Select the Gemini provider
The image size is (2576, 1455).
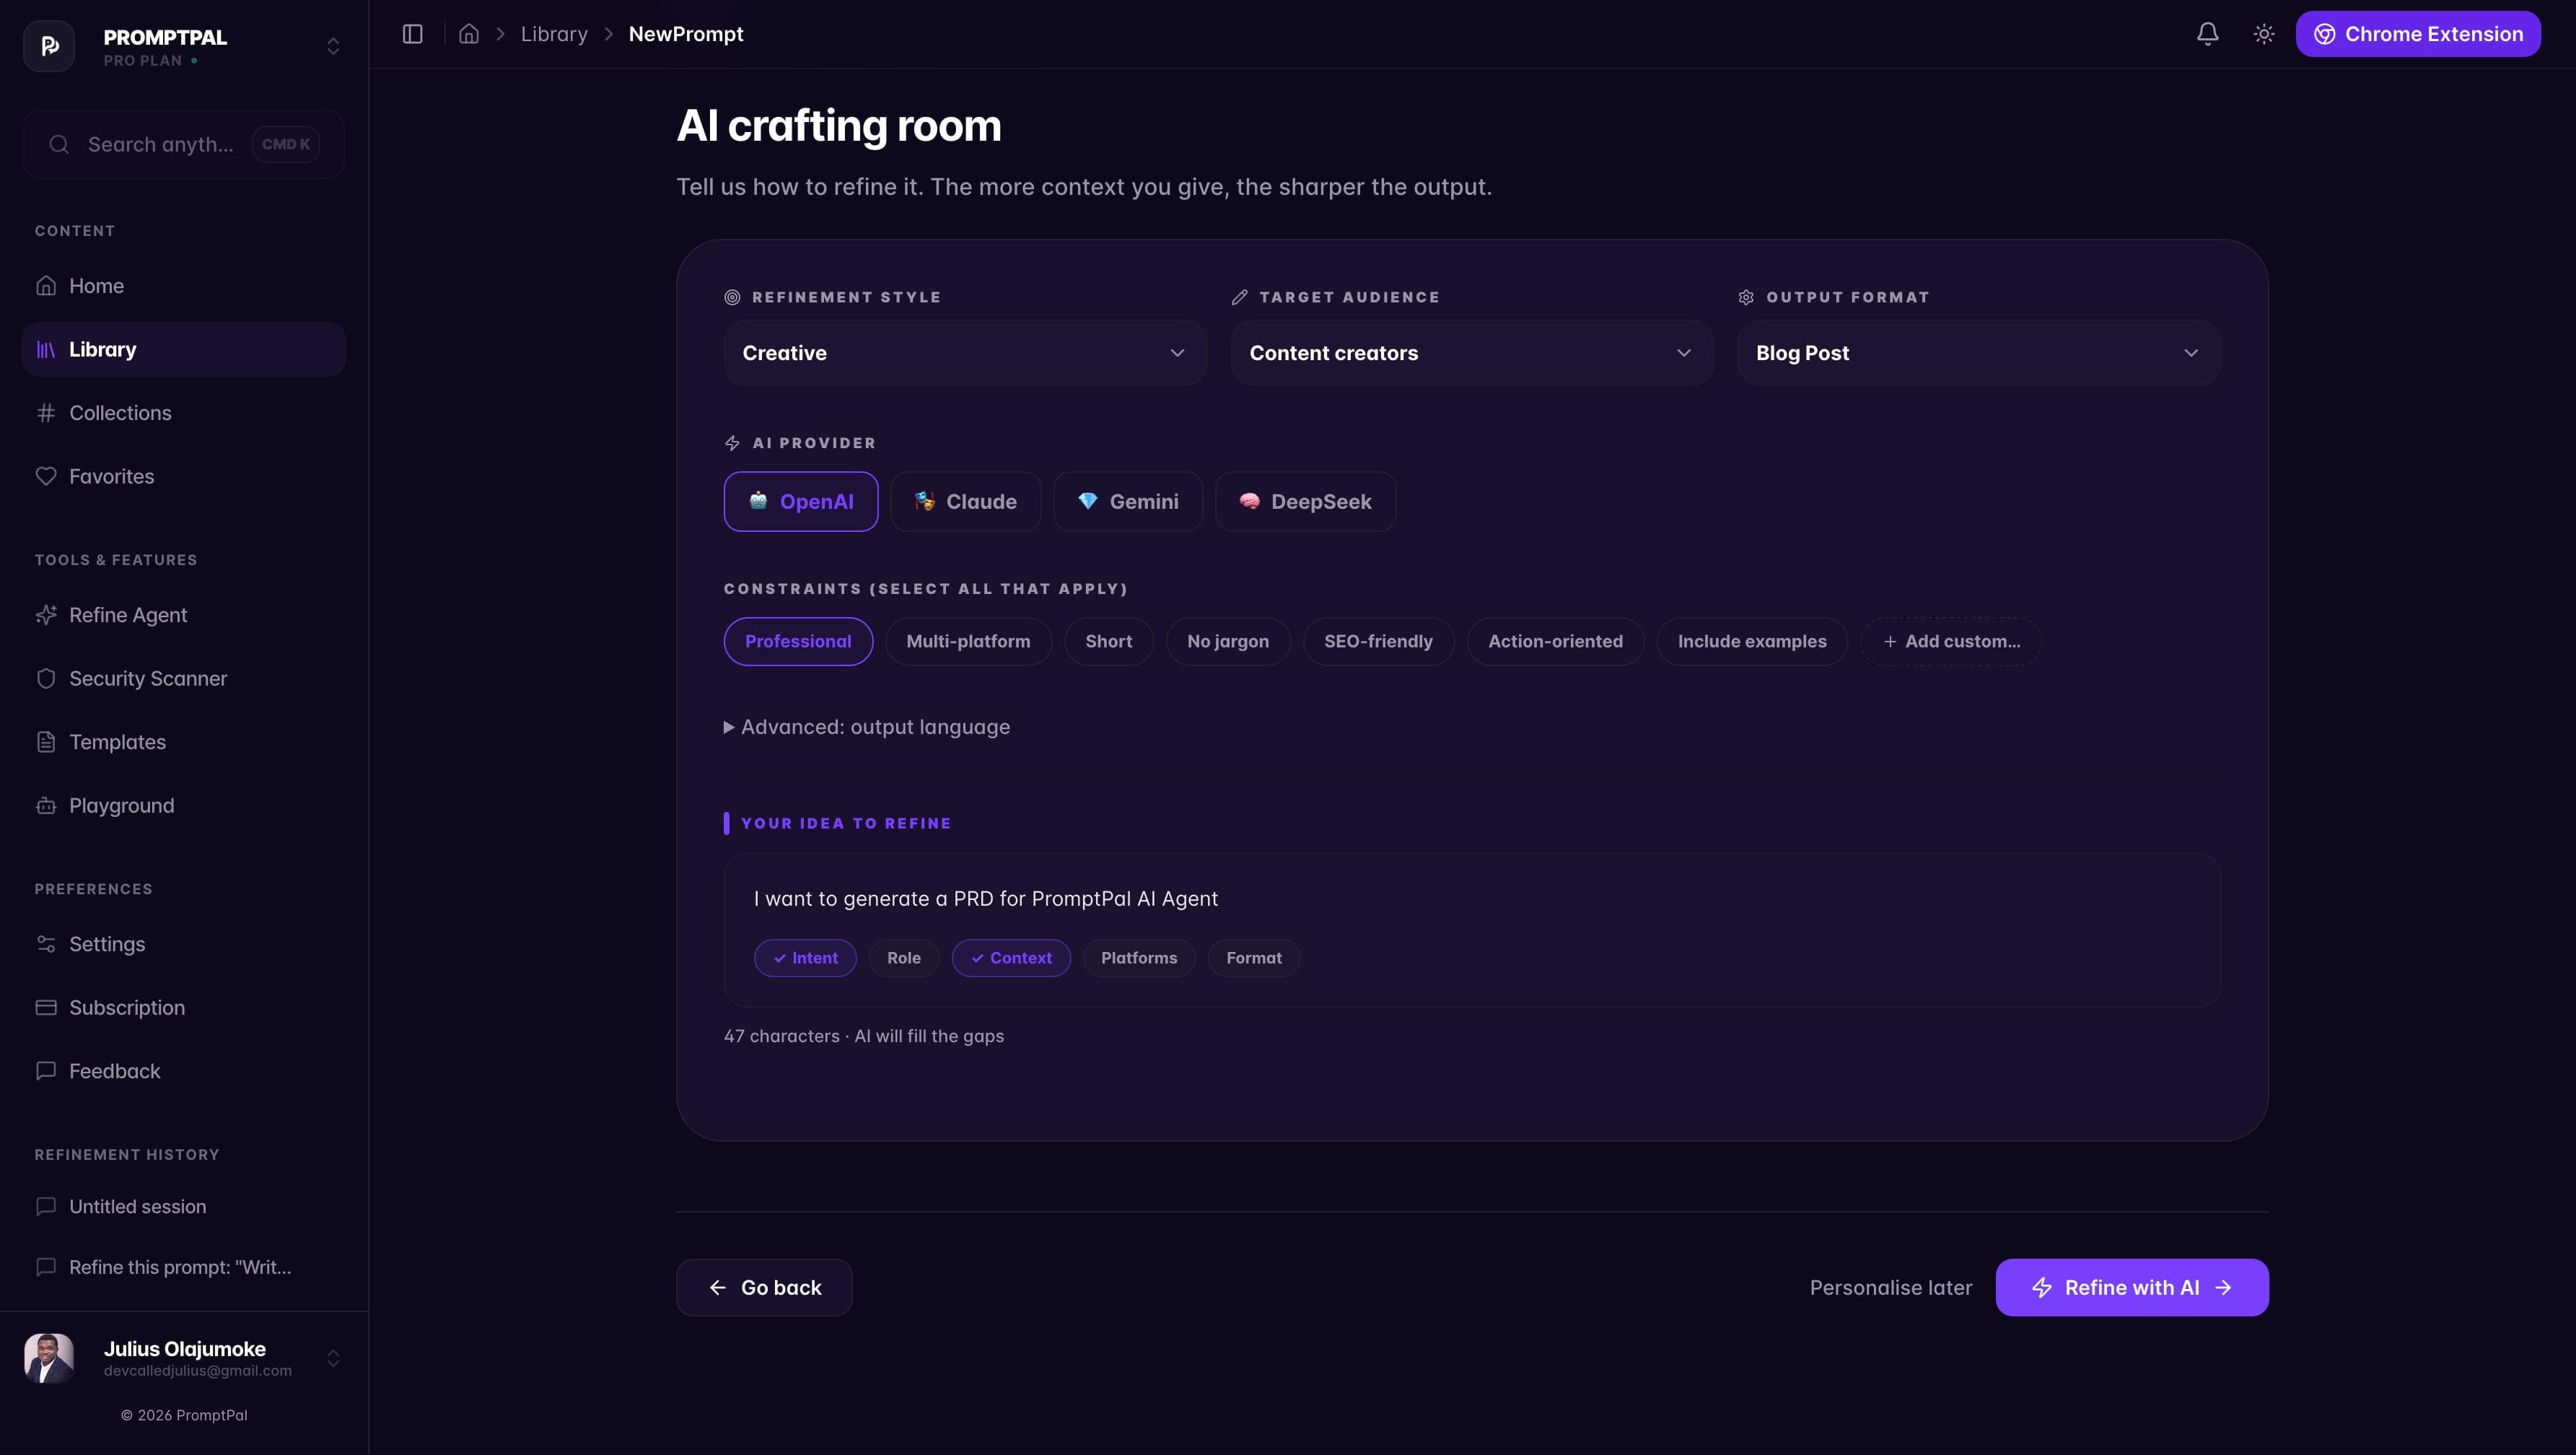pos(1127,501)
